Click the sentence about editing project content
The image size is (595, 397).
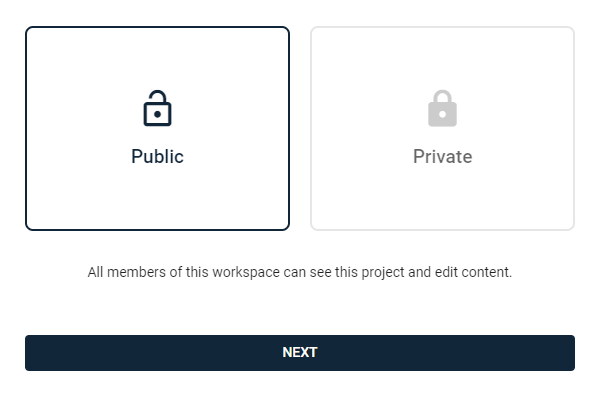pos(300,272)
